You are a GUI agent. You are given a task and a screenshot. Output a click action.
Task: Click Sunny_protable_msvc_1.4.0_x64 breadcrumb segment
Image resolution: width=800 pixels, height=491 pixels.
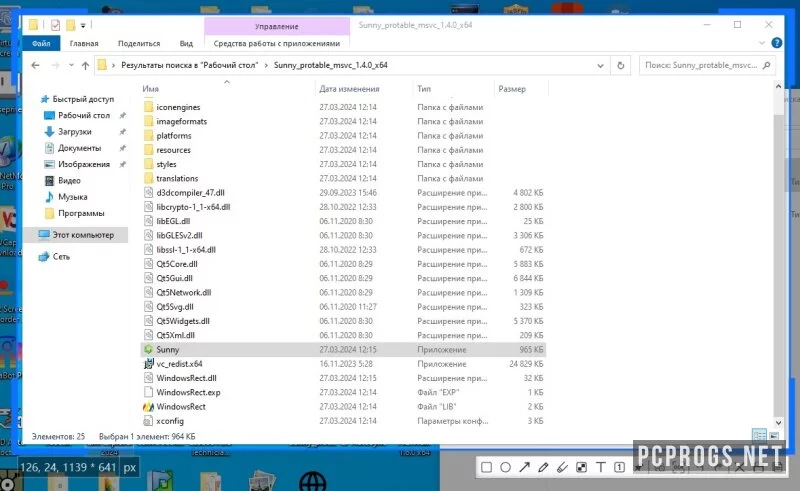331,65
